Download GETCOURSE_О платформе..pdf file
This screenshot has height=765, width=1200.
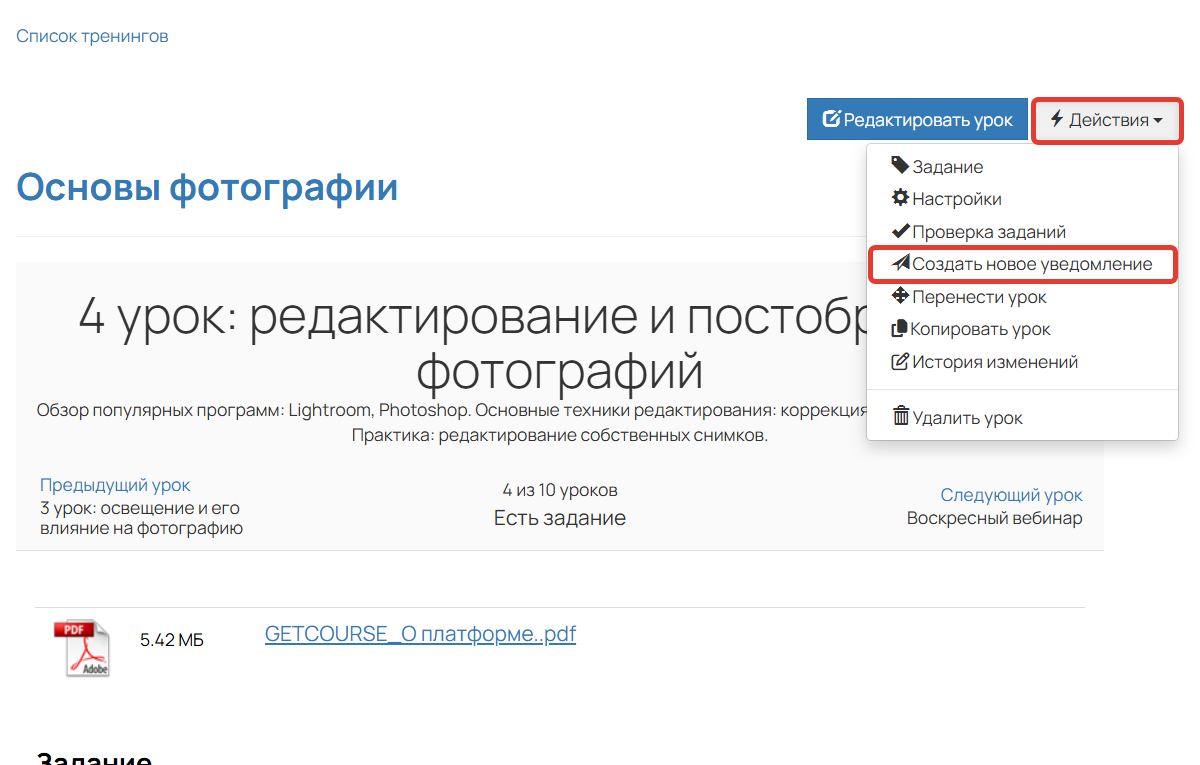click(x=420, y=634)
